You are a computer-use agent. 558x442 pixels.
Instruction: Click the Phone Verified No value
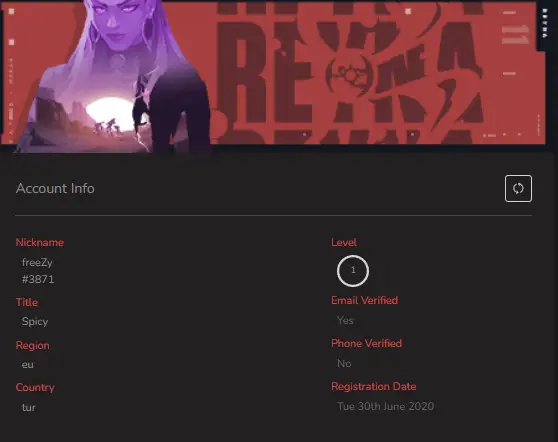(x=344, y=363)
